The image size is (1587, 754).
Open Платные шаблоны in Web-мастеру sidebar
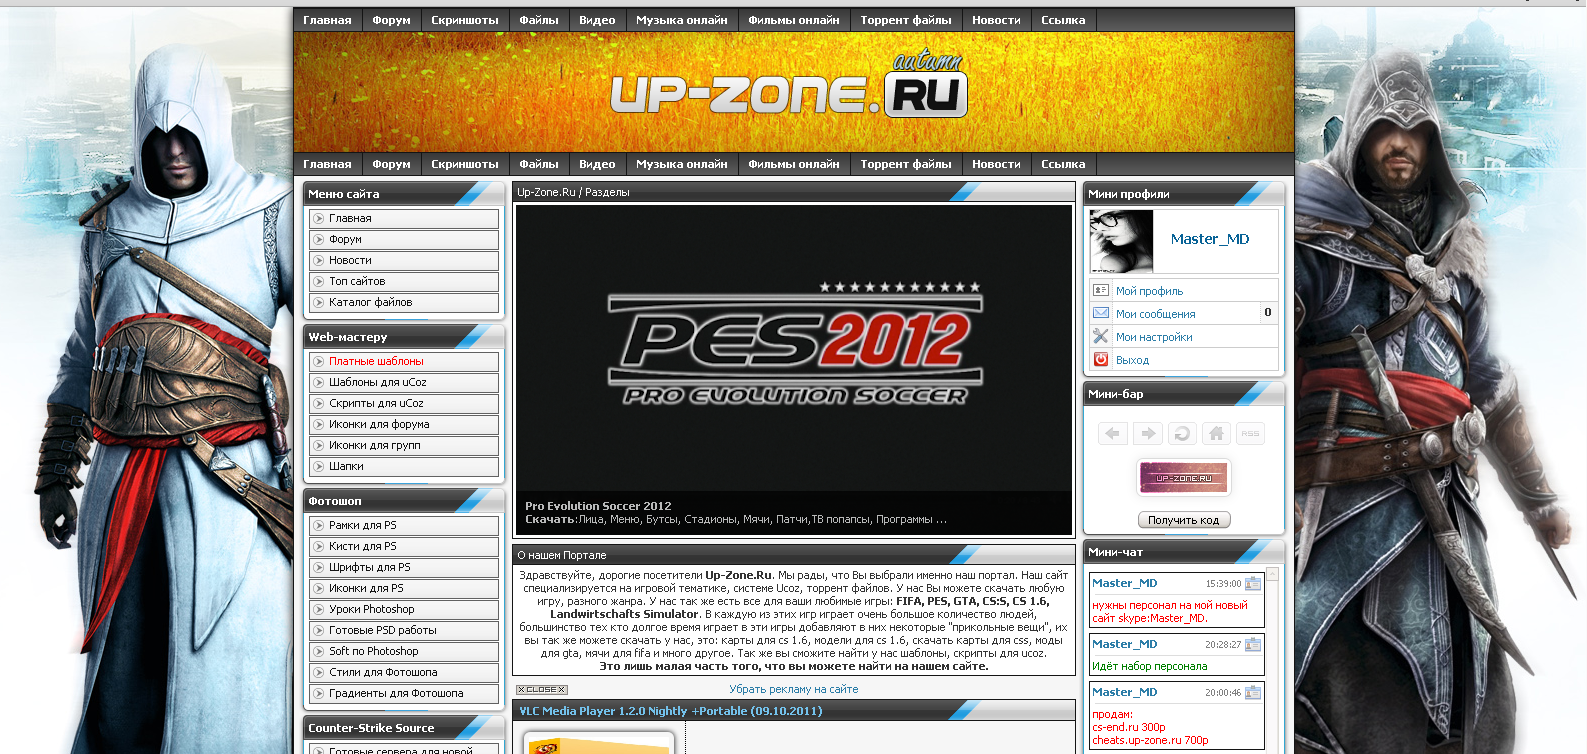click(x=376, y=361)
